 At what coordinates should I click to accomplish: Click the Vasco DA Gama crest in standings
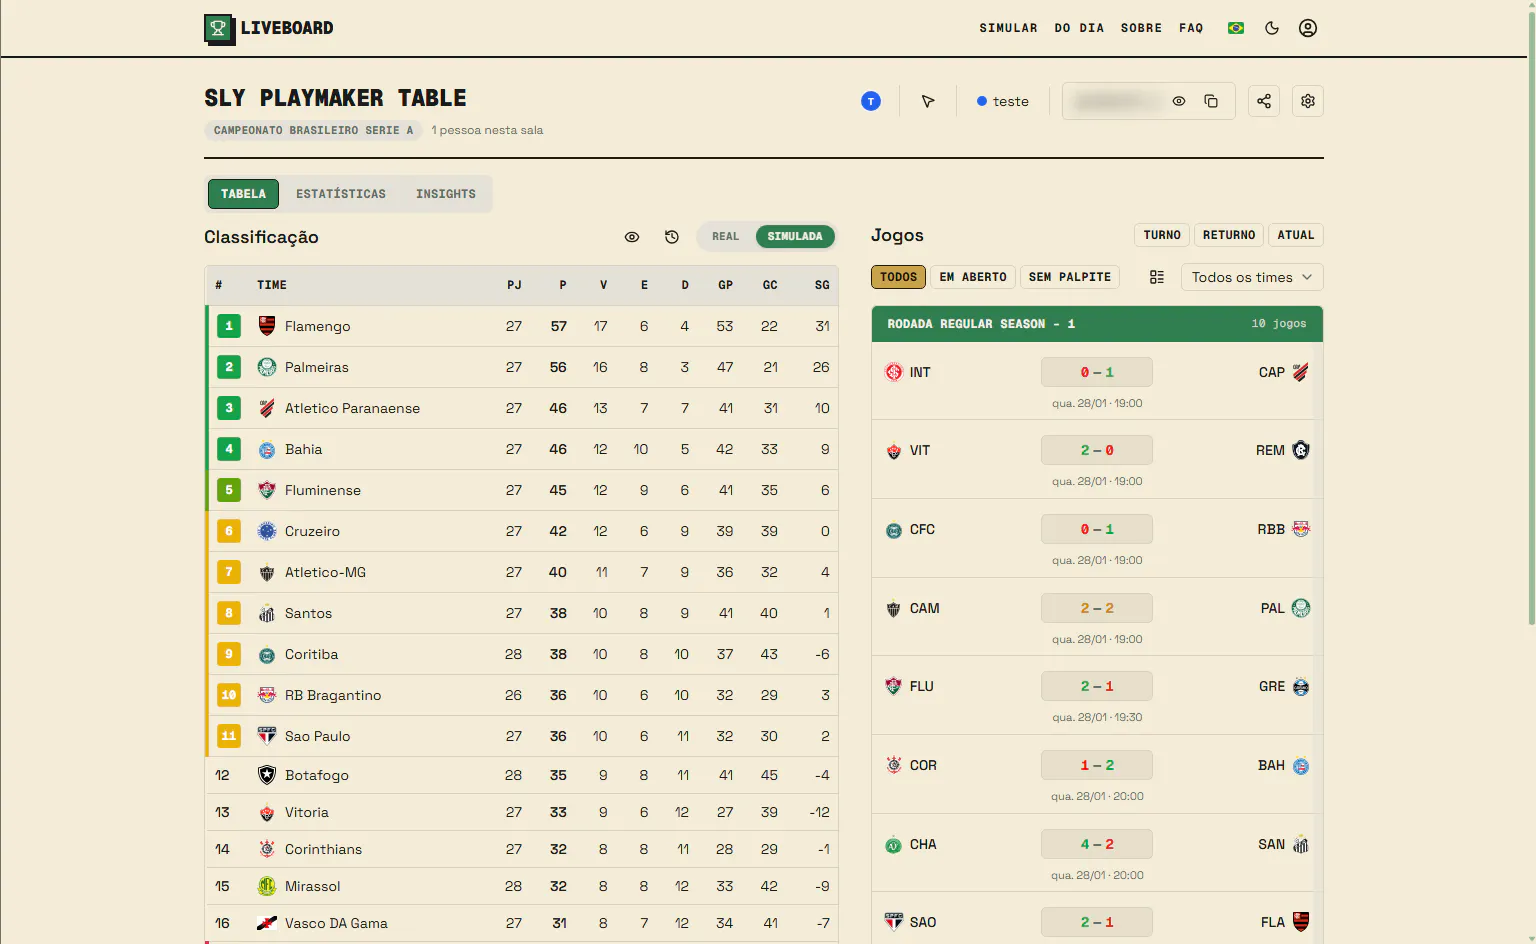click(267, 923)
